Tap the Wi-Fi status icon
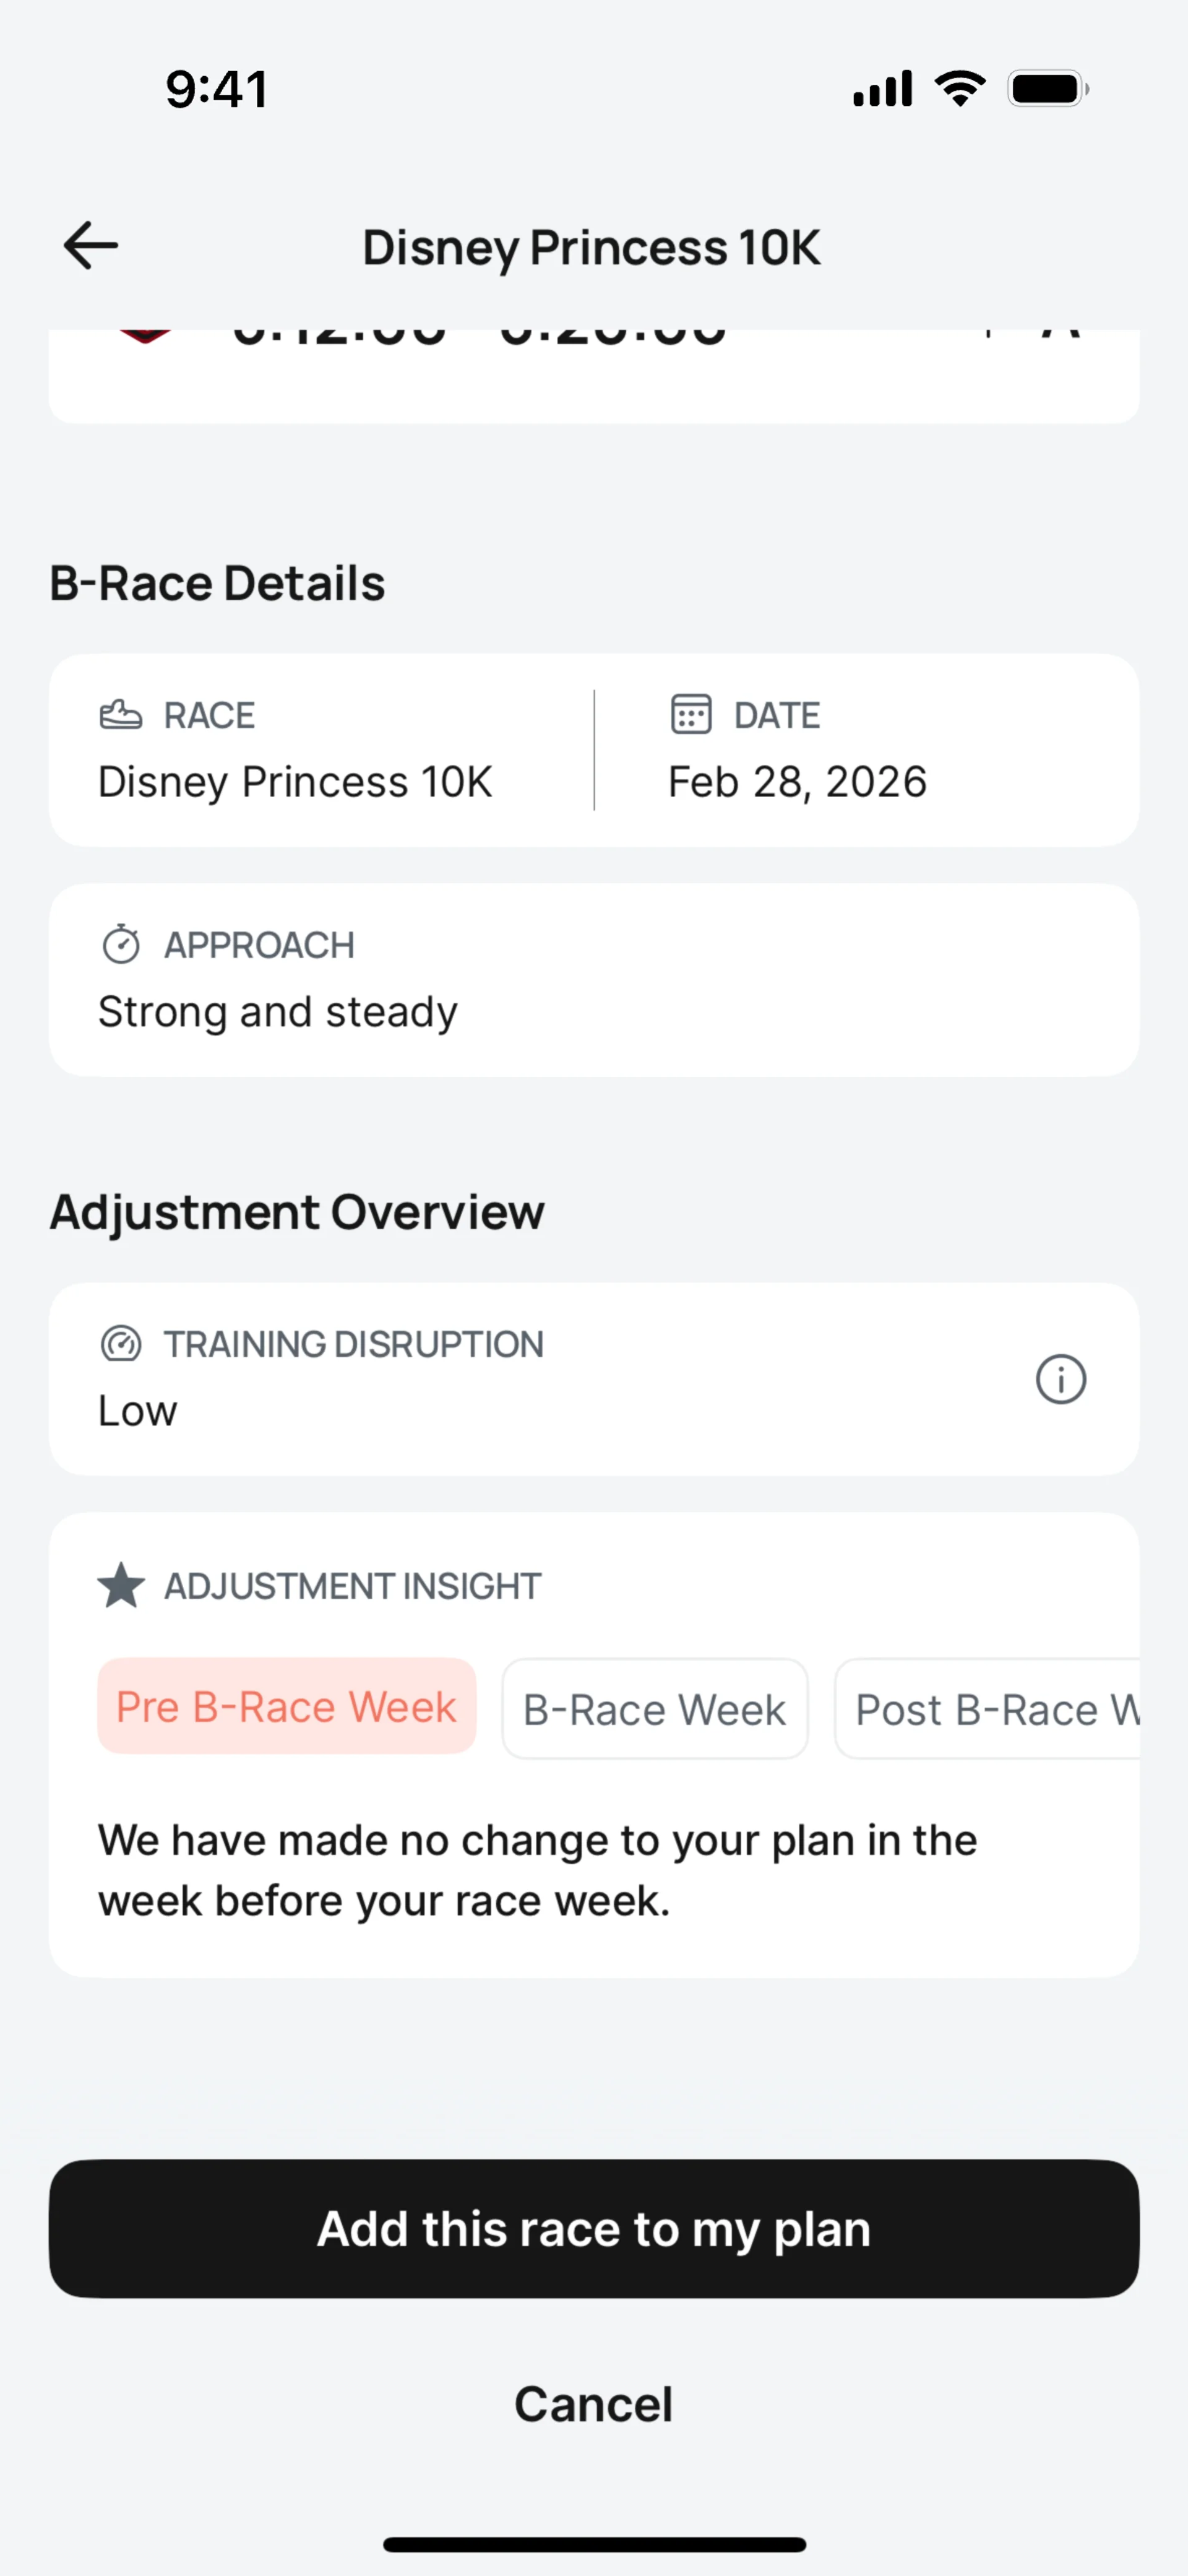1188x2576 pixels. tap(959, 89)
